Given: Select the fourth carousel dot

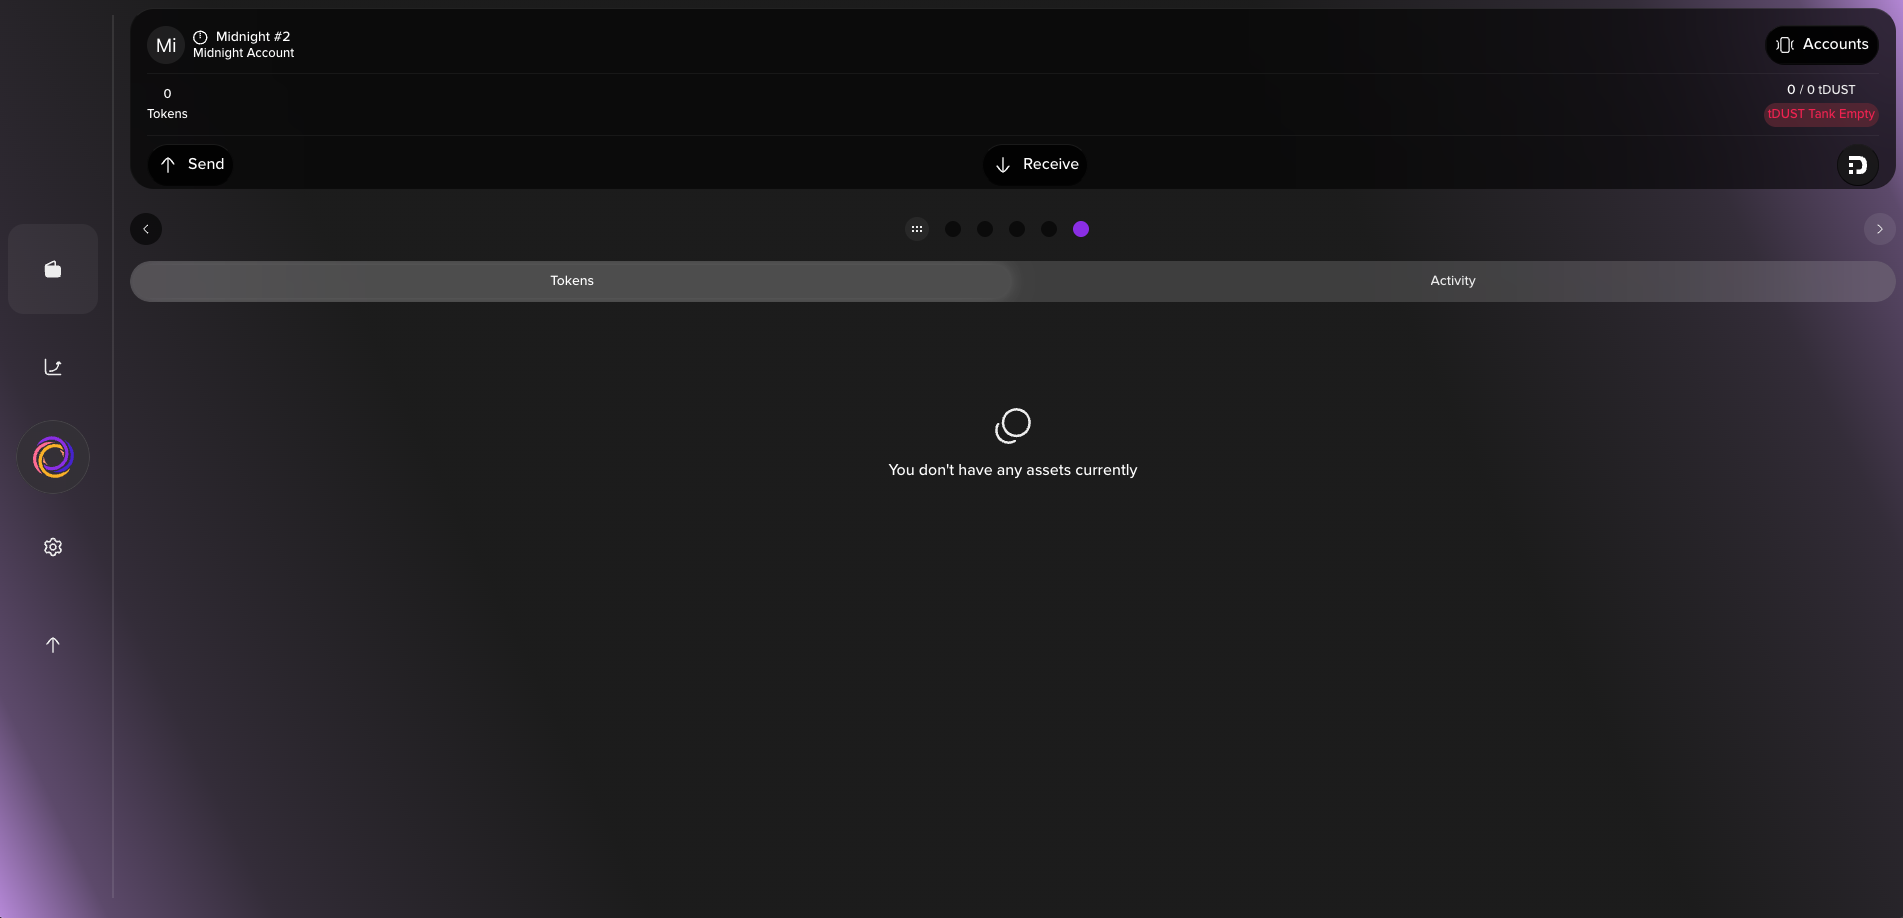Looking at the screenshot, I should pyautogui.click(x=1049, y=229).
